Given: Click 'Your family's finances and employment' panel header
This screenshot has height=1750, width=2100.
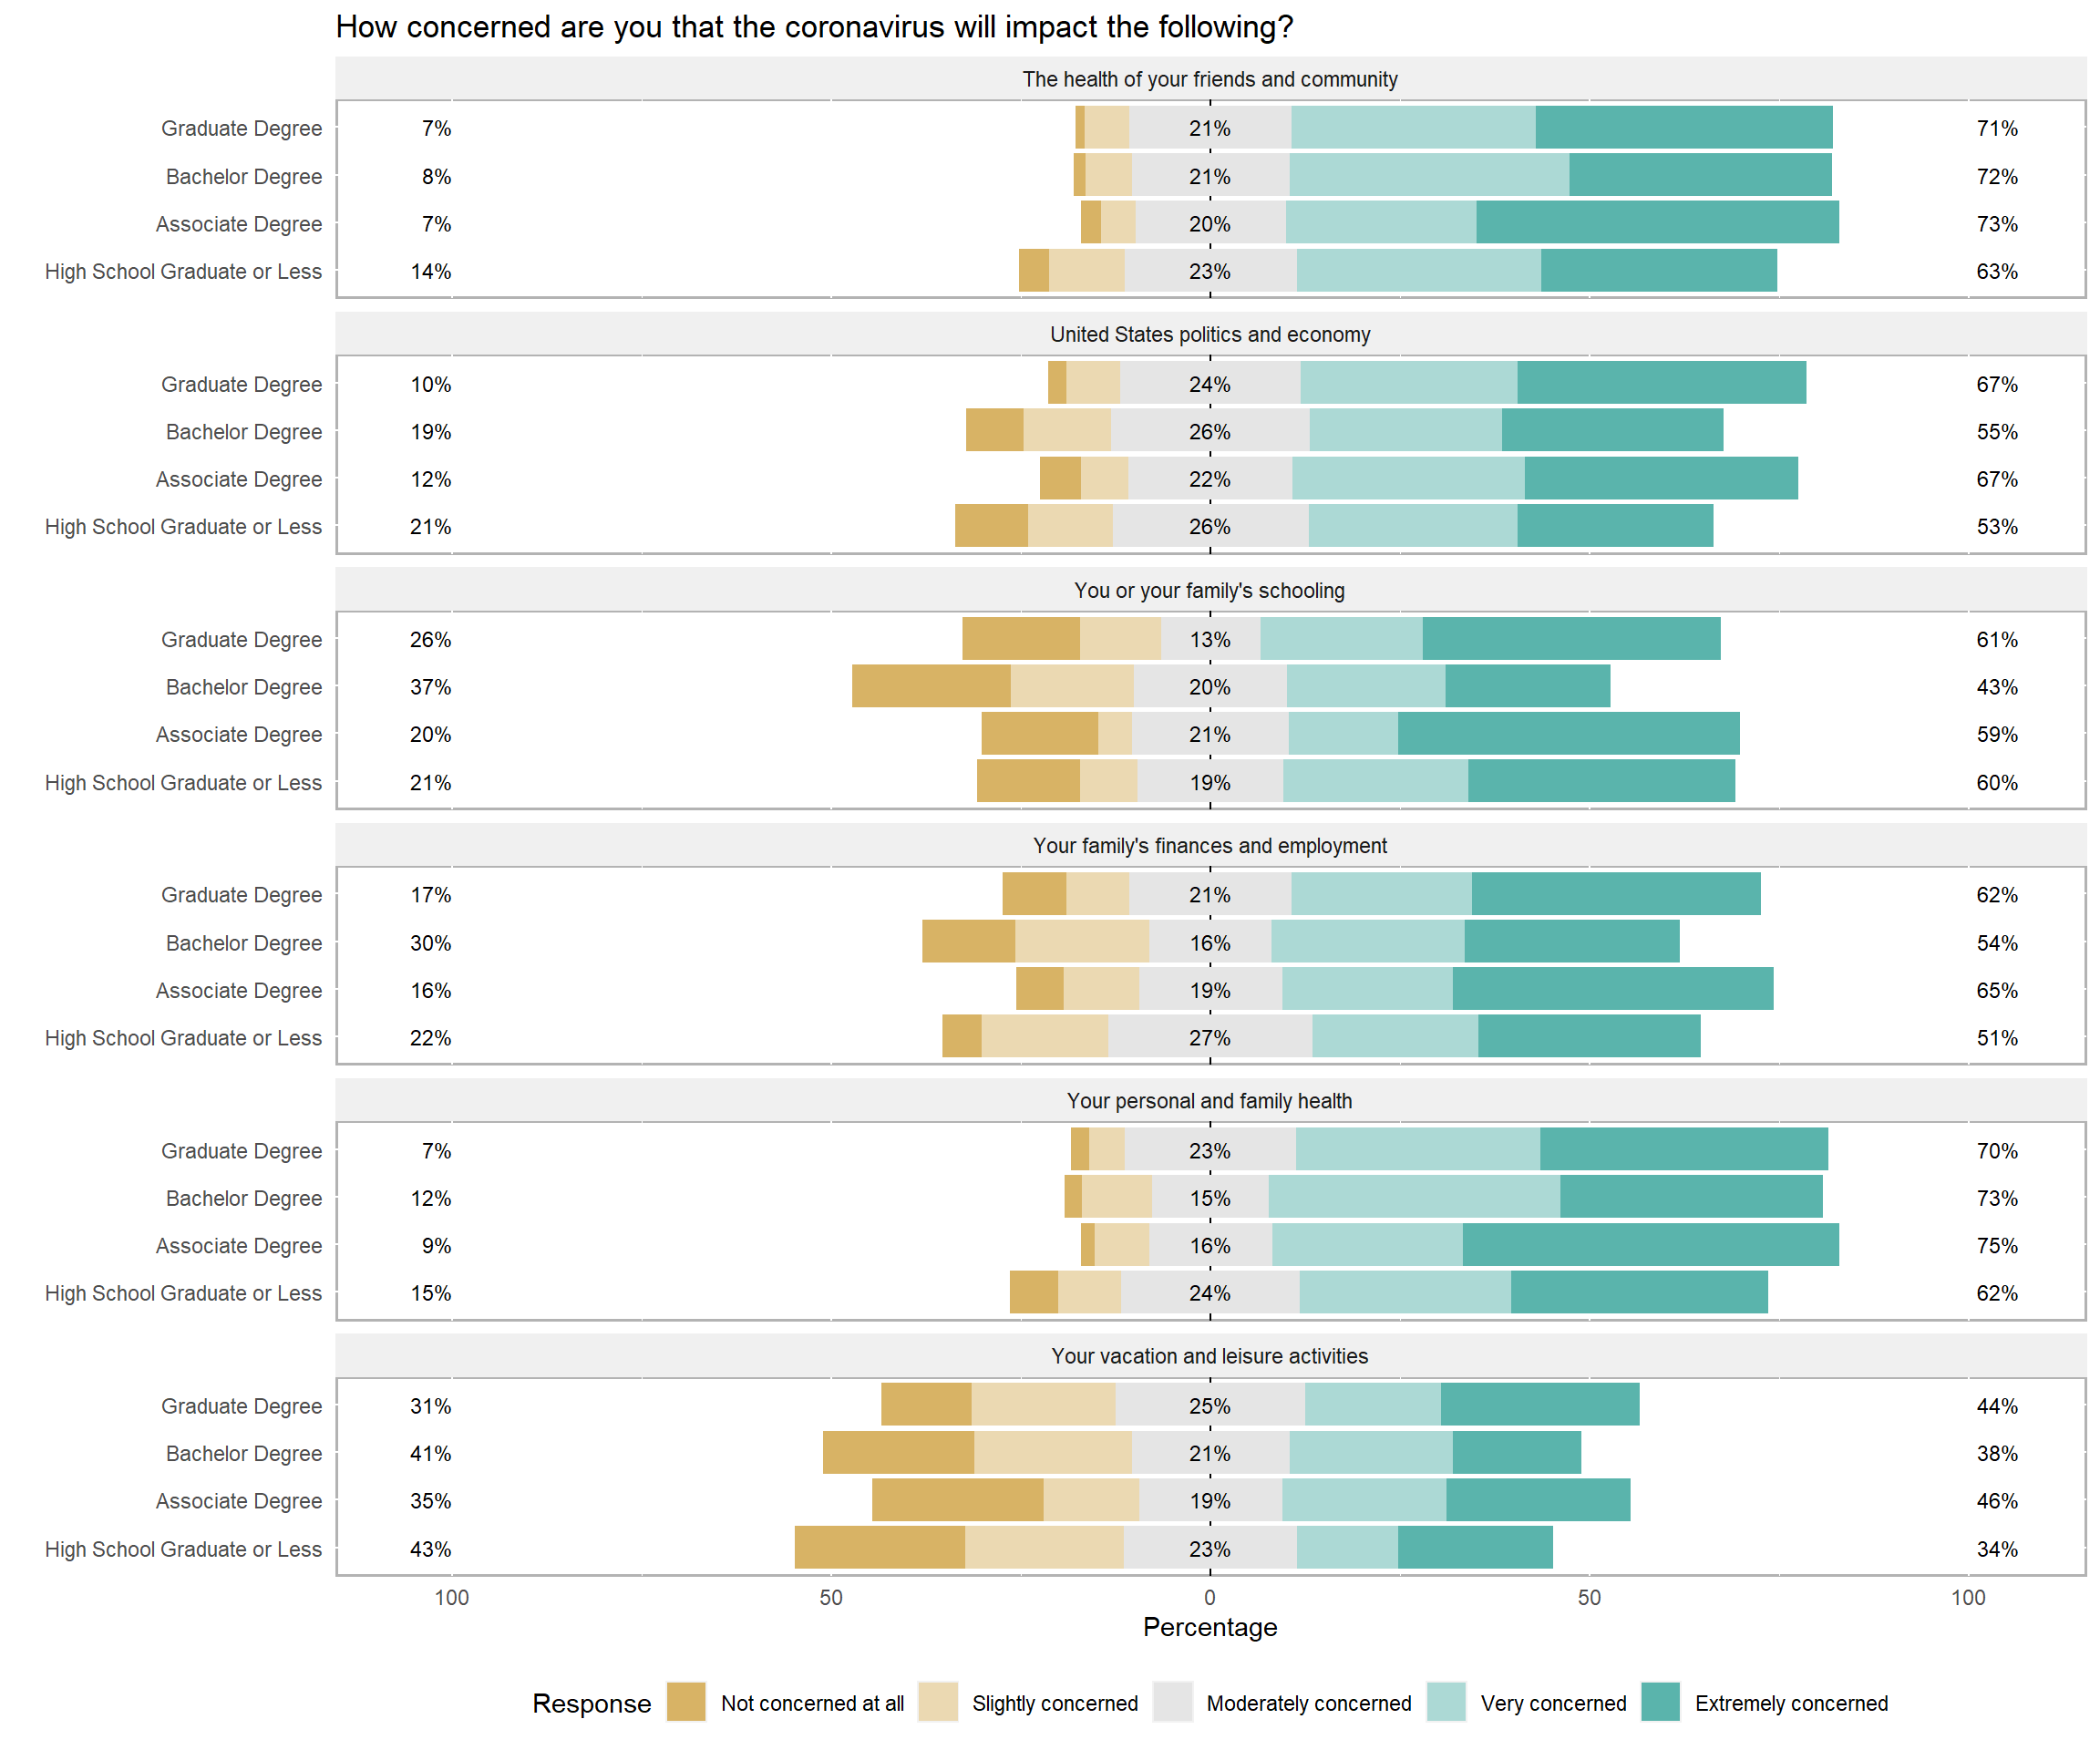Looking at the screenshot, I should point(1209,846).
